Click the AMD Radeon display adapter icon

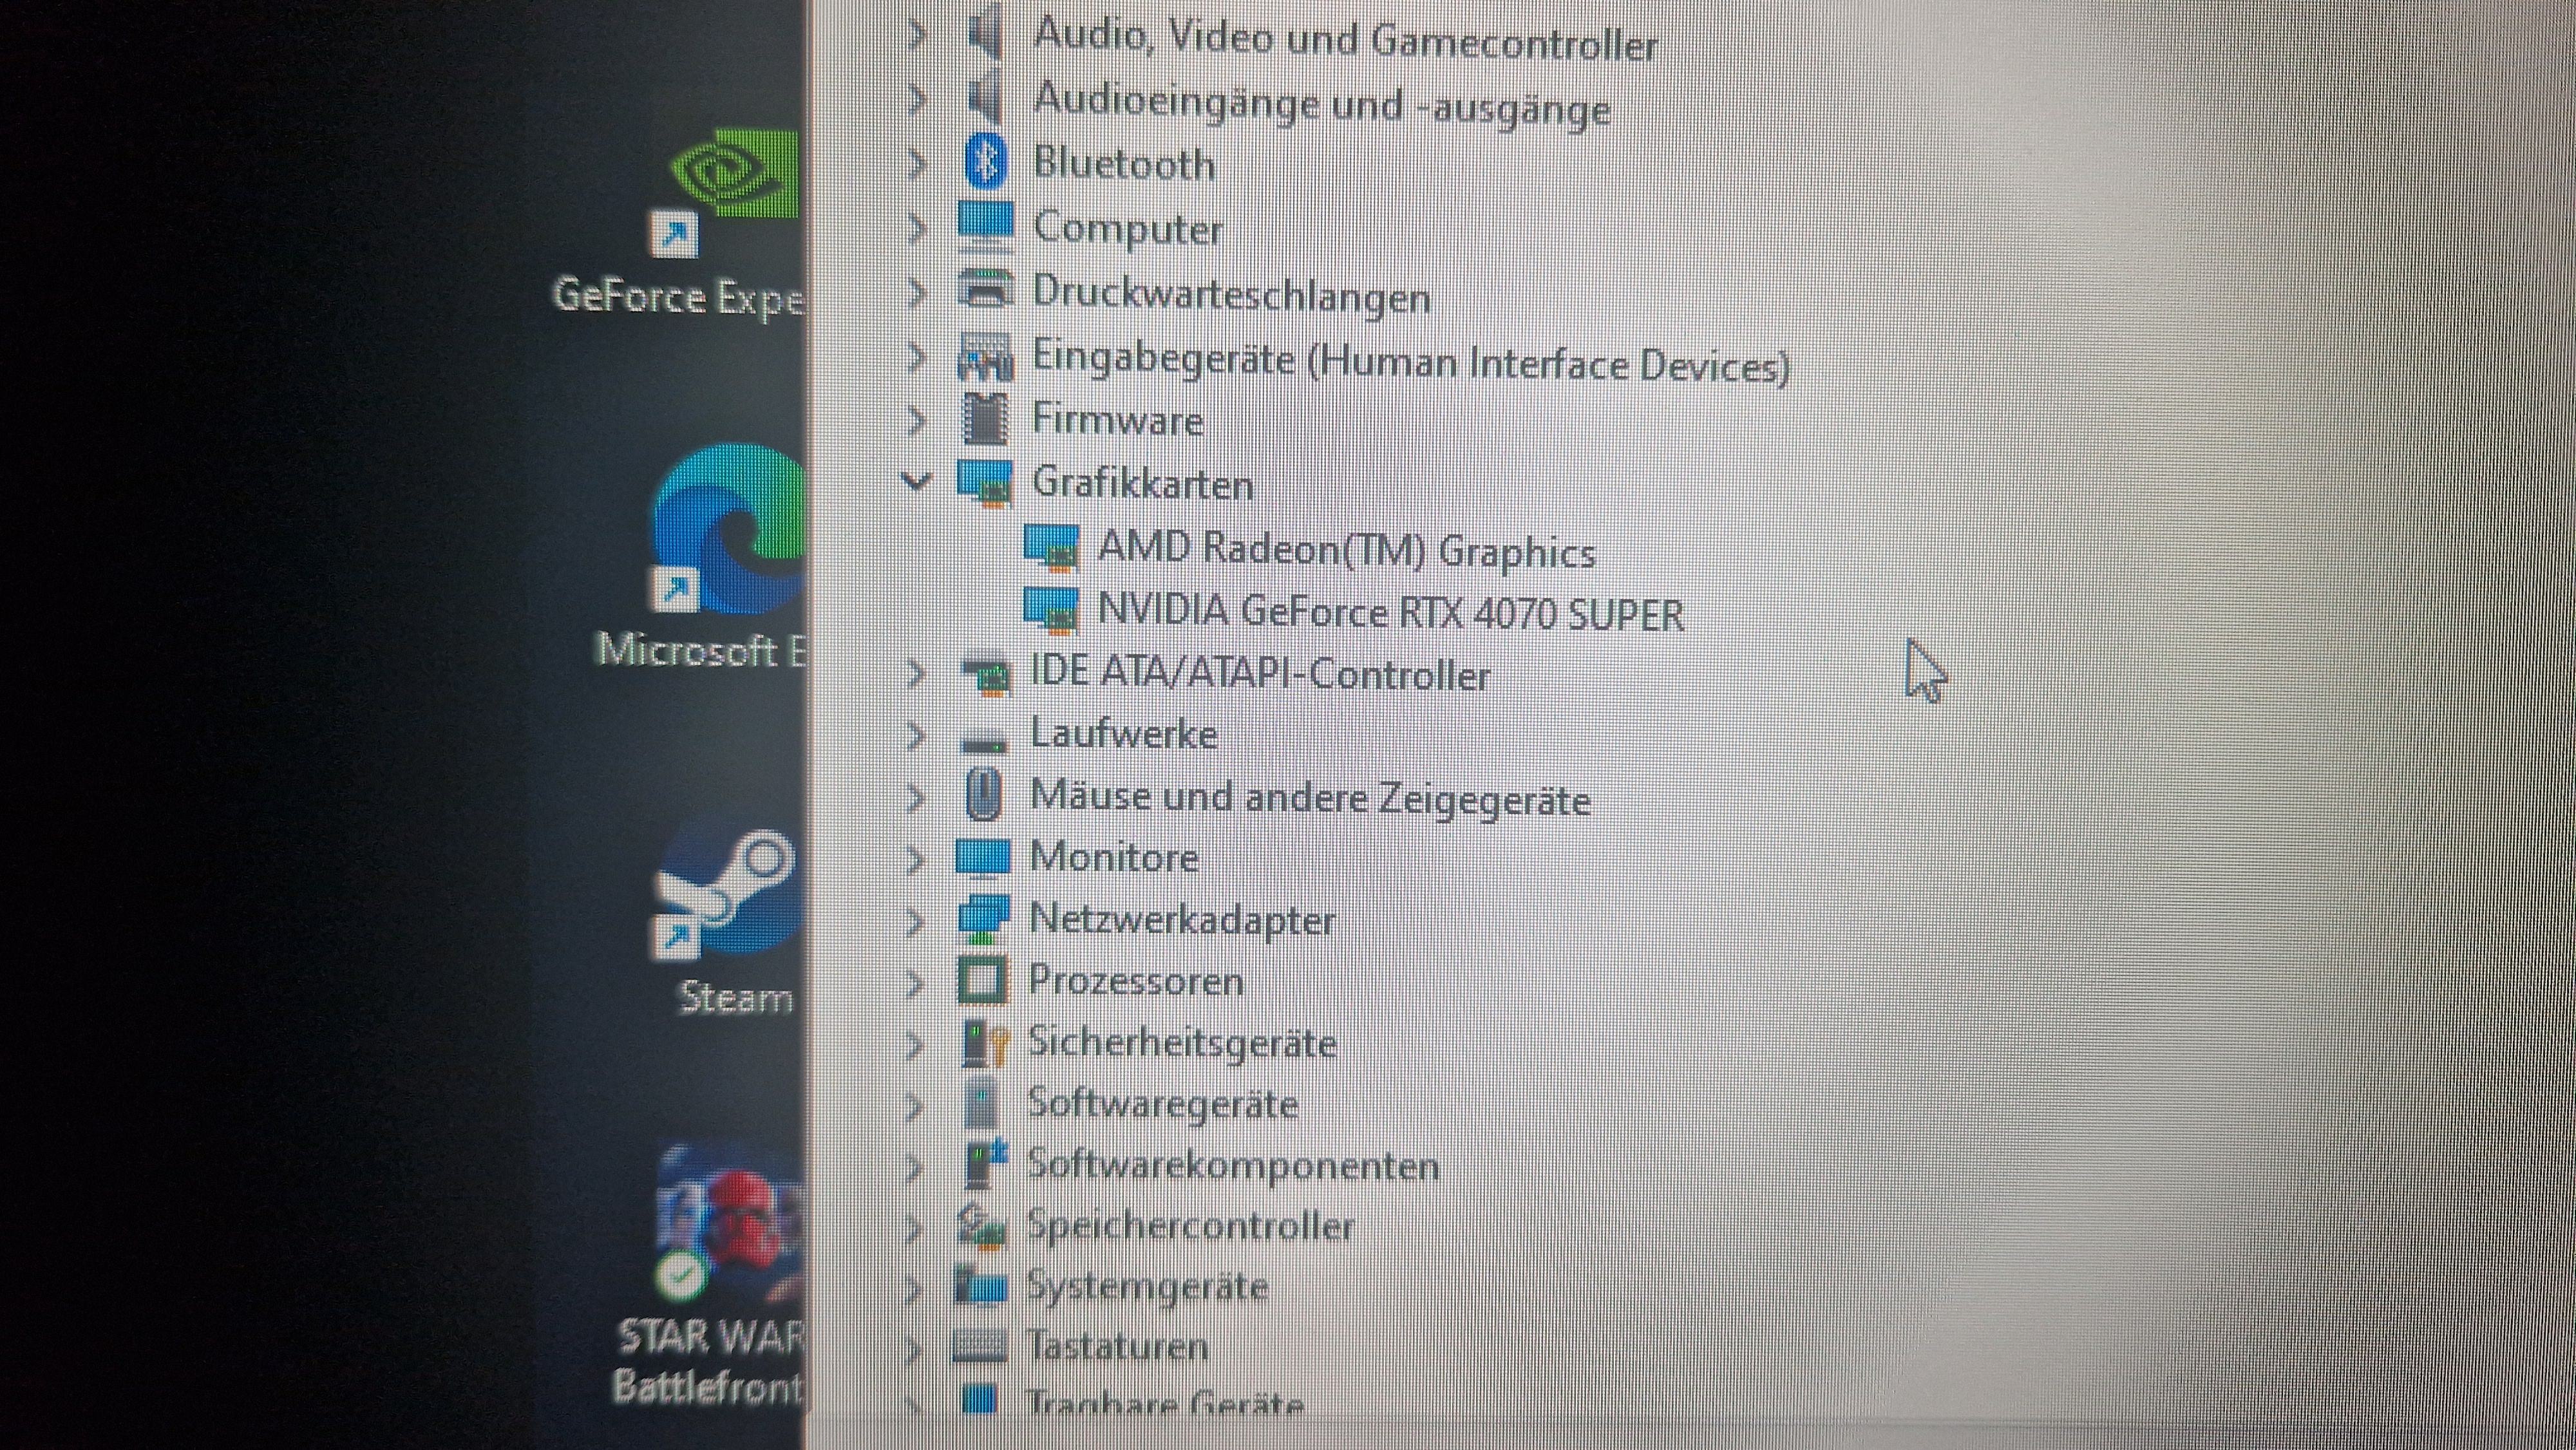click(x=1051, y=547)
